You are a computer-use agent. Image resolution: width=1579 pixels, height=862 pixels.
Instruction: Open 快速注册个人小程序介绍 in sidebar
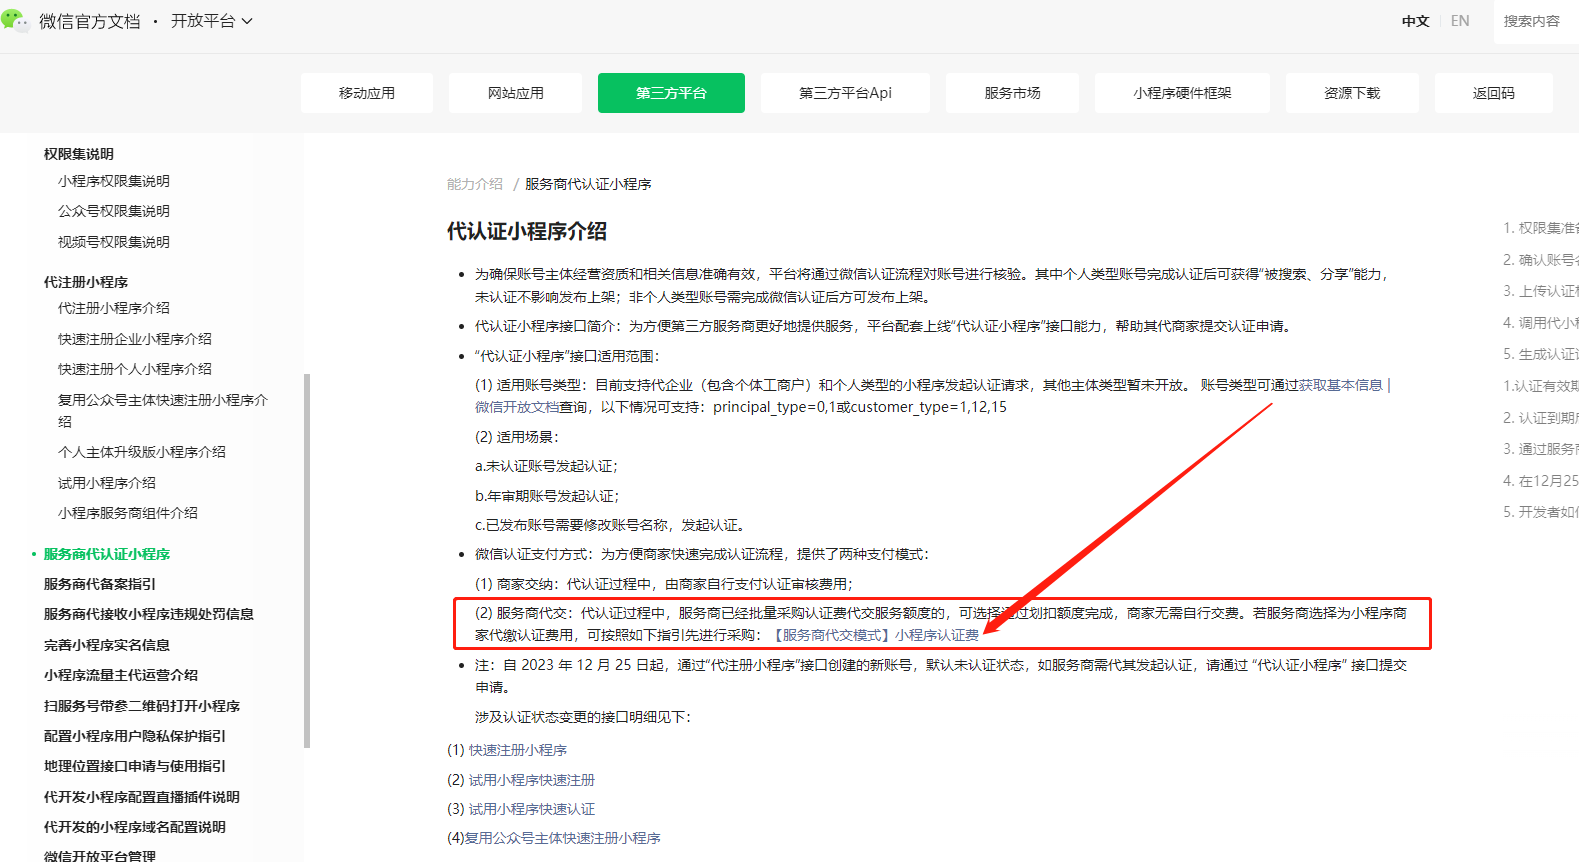click(x=135, y=369)
